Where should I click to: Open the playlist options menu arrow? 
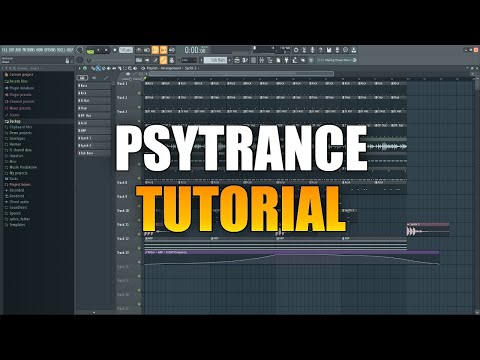(x=79, y=68)
